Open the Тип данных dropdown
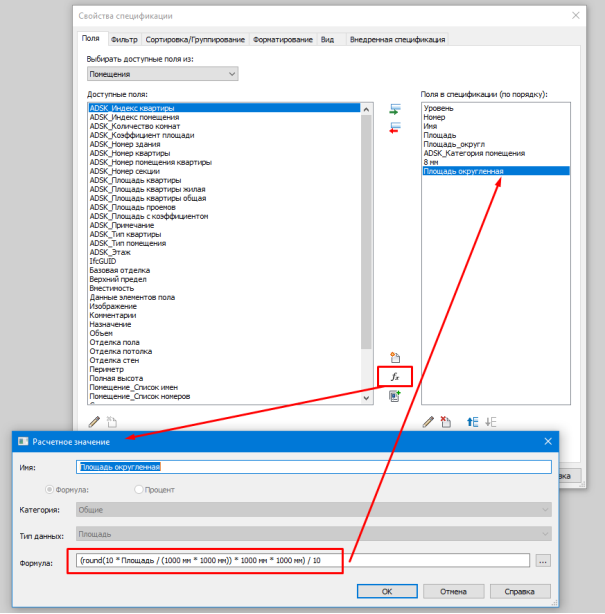This screenshot has width=605, height=614. coord(314,534)
